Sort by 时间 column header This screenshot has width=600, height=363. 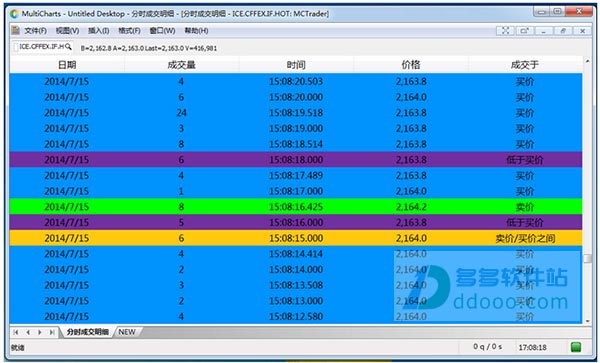pos(296,65)
